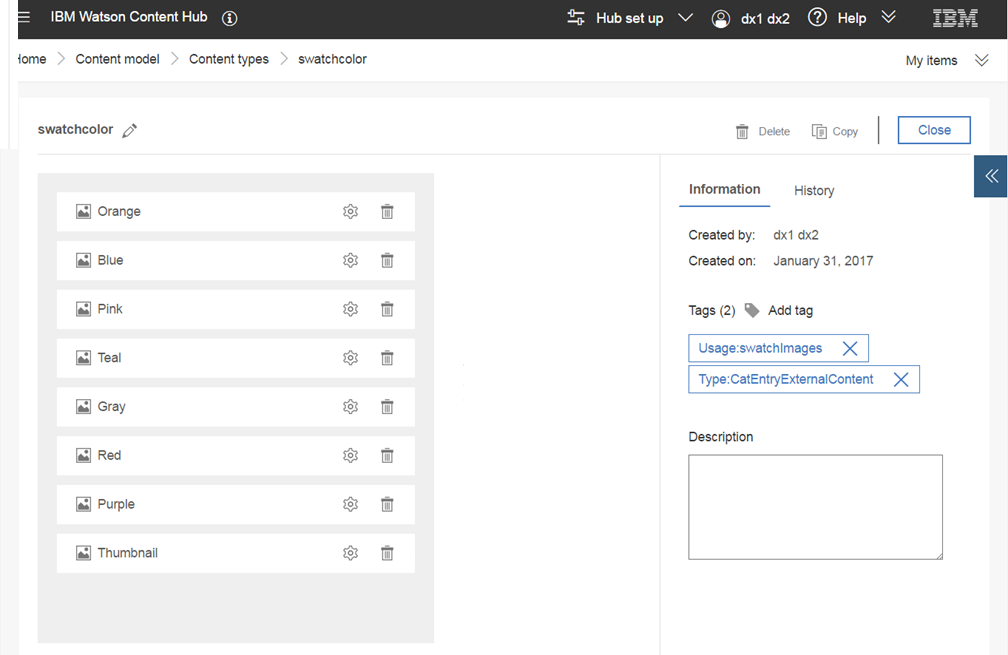Image resolution: width=1008 pixels, height=655 pixels.
Task: Delete the Orange element
Action: pyautogui.click(x=387, y=211)
